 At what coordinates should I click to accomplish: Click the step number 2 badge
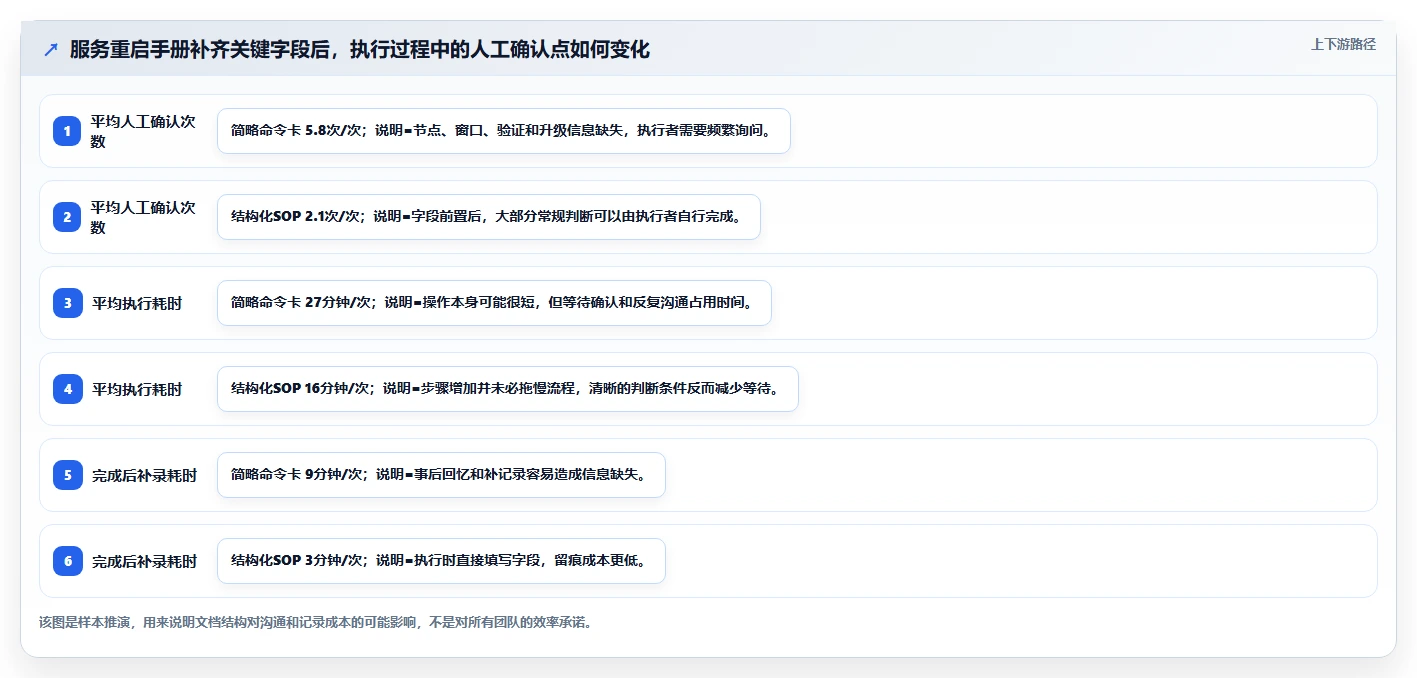[x=67, y=217]
